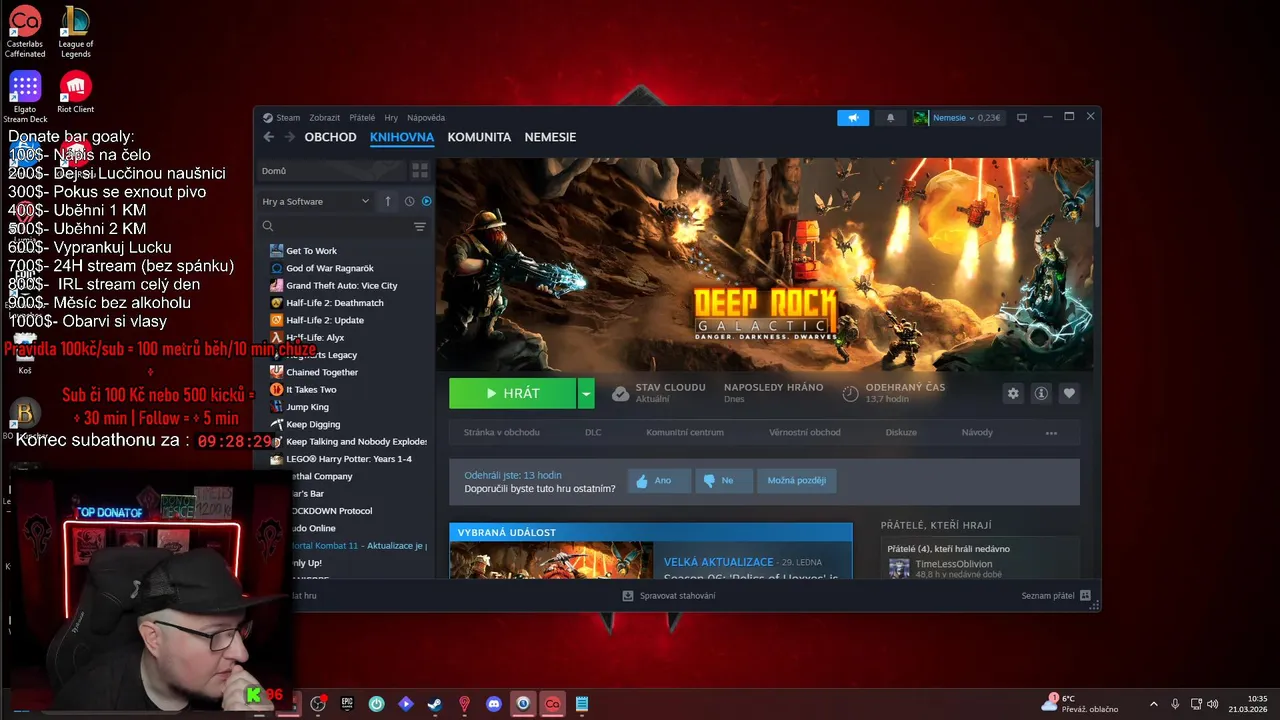1280x720 pixels.
Task: Add Deep Rock Galactic to favorites heart
Action: pos(1069,393)
